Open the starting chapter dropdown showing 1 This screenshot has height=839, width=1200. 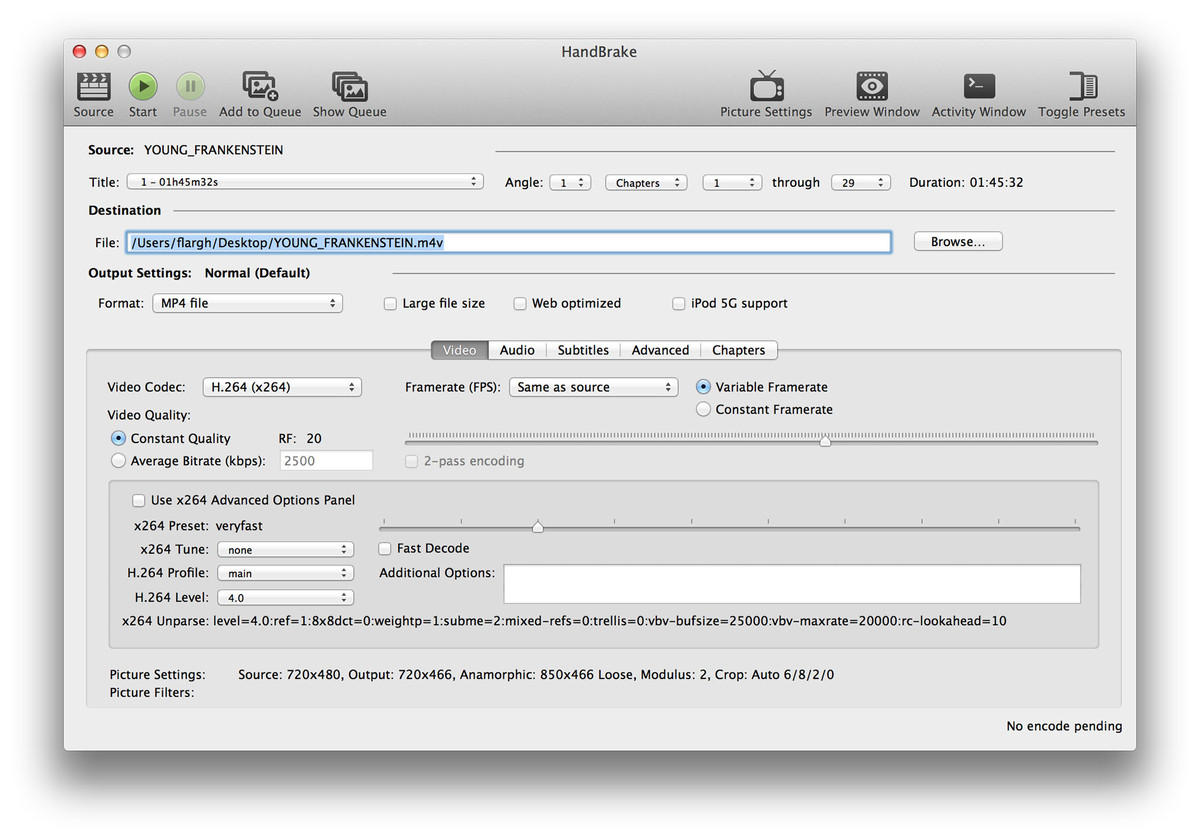pos(732,183)
